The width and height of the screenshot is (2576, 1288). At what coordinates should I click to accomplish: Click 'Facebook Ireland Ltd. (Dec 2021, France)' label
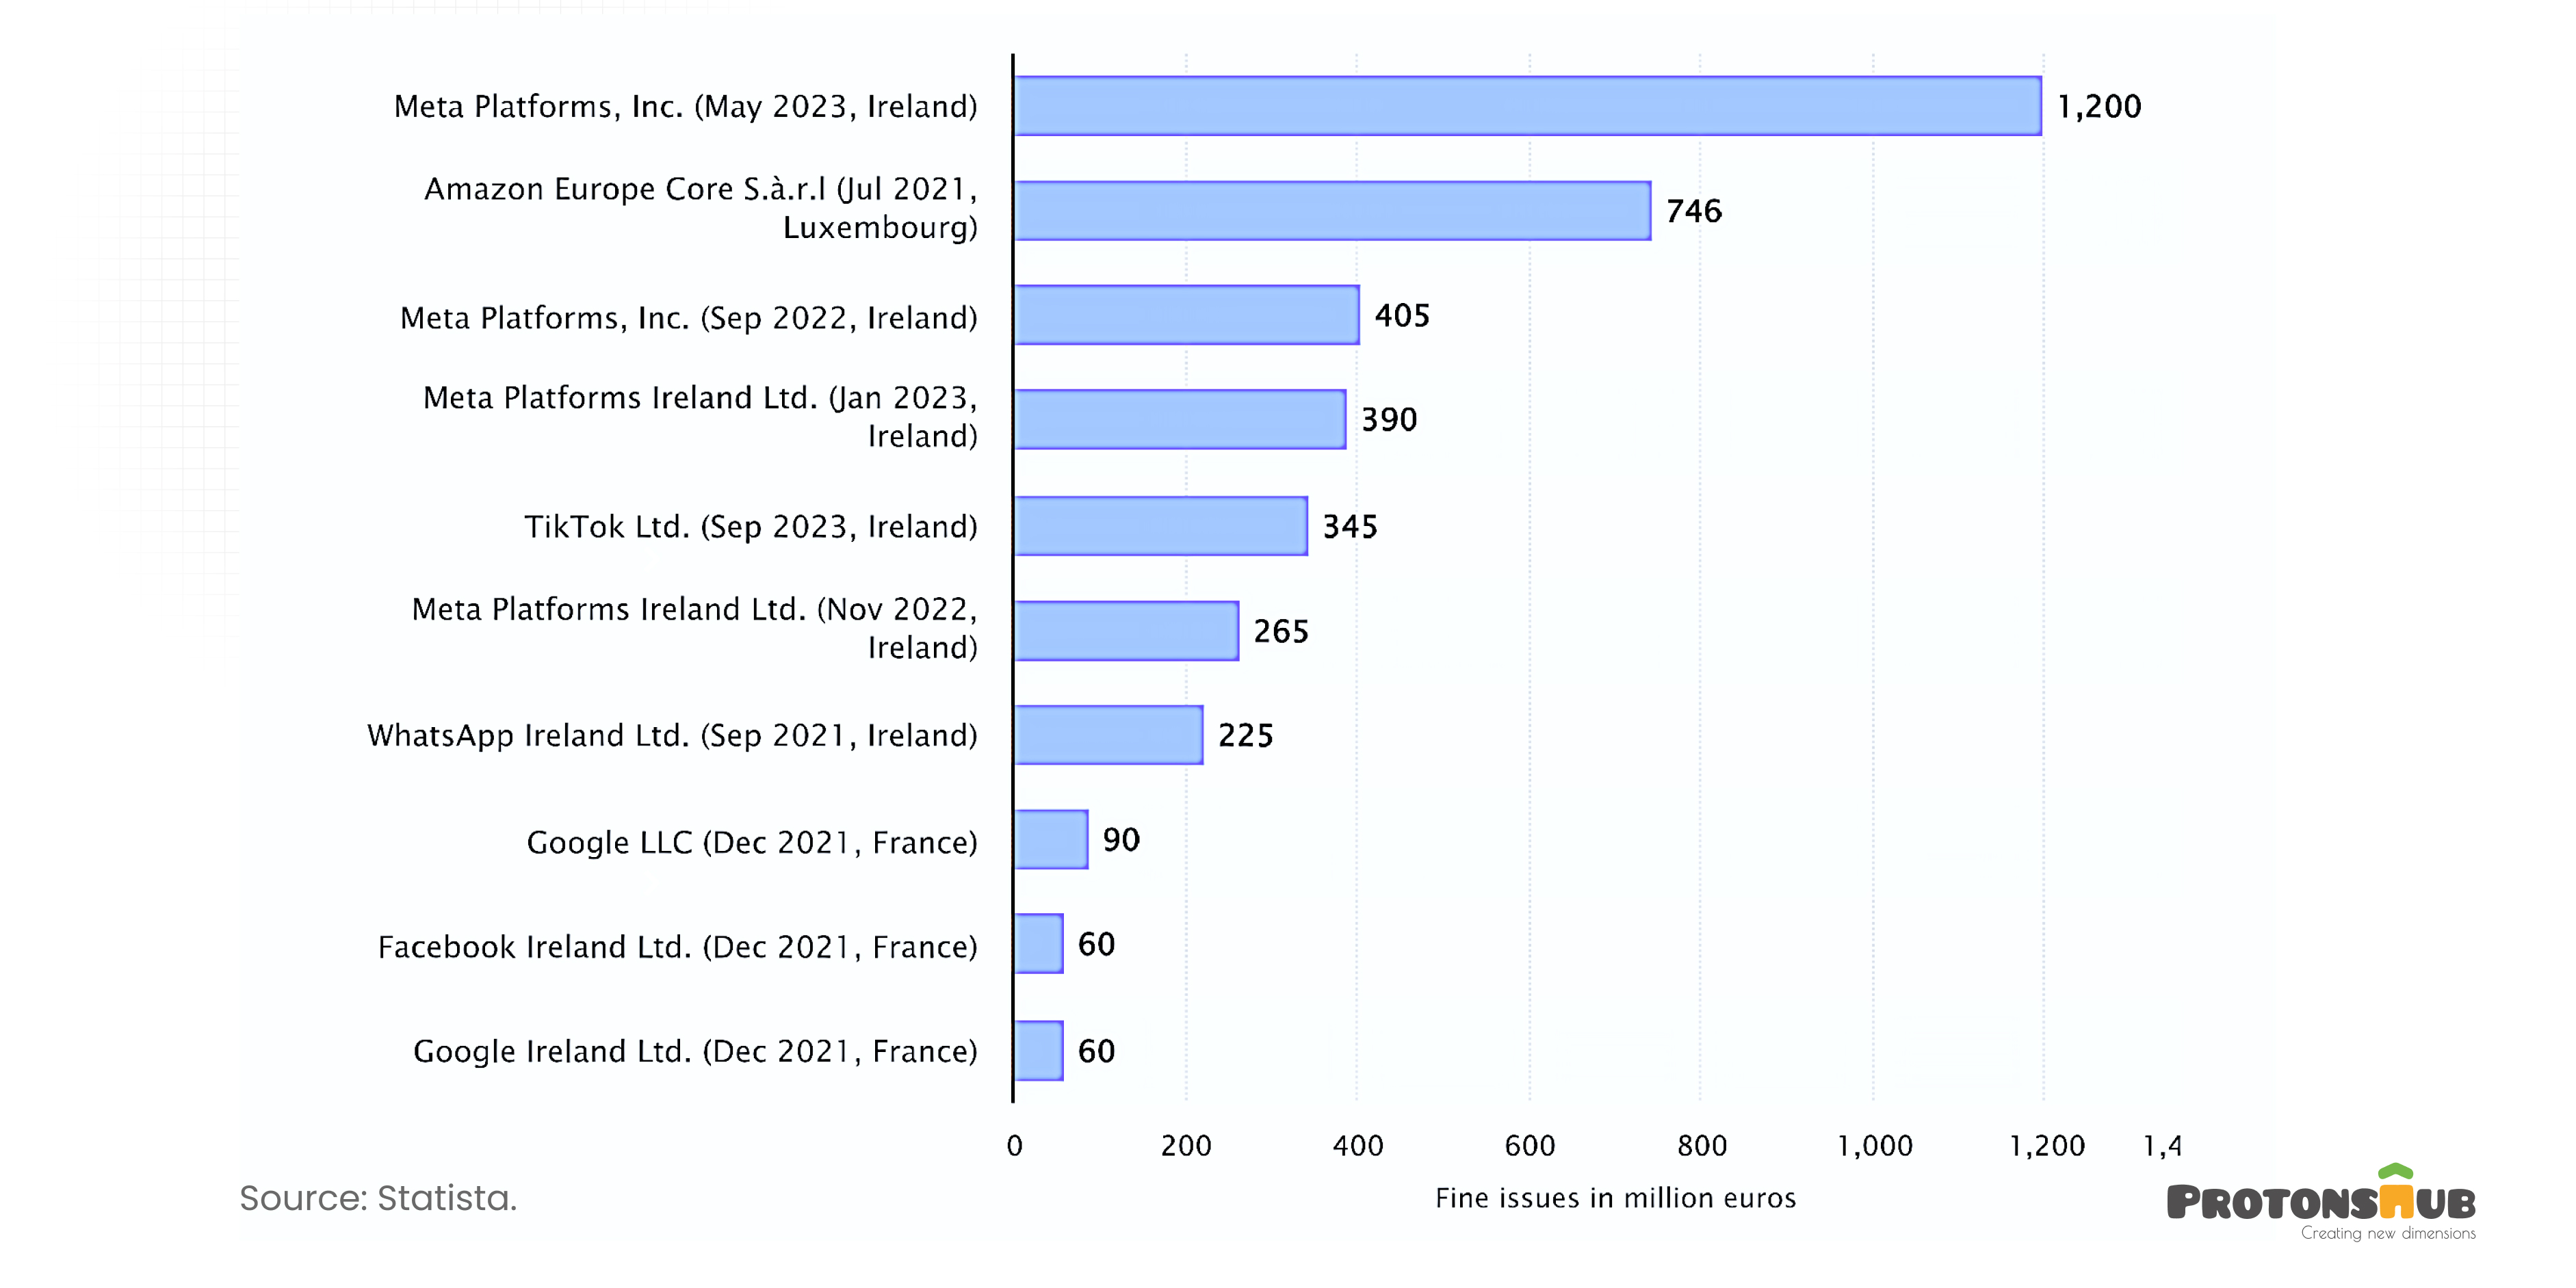pos(678,947)
